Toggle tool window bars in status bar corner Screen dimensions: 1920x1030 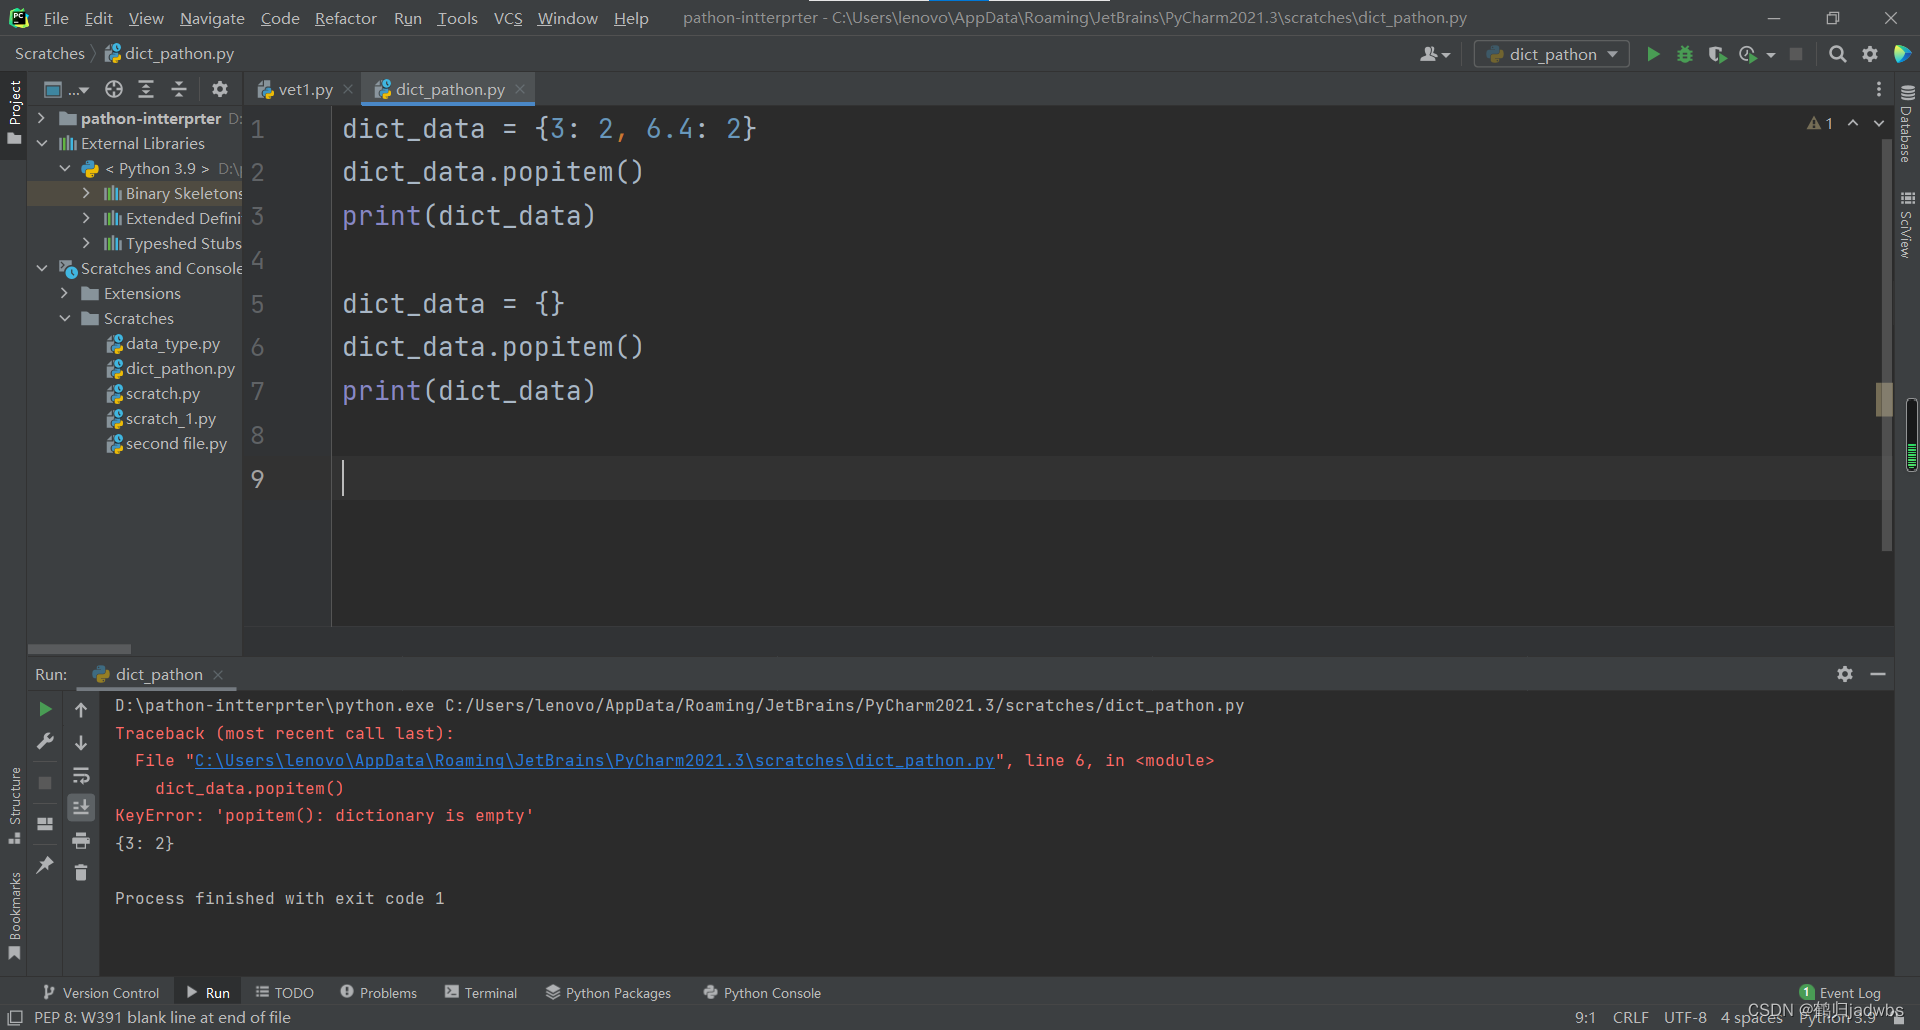pyautogui.click(x=15, y=1017)
